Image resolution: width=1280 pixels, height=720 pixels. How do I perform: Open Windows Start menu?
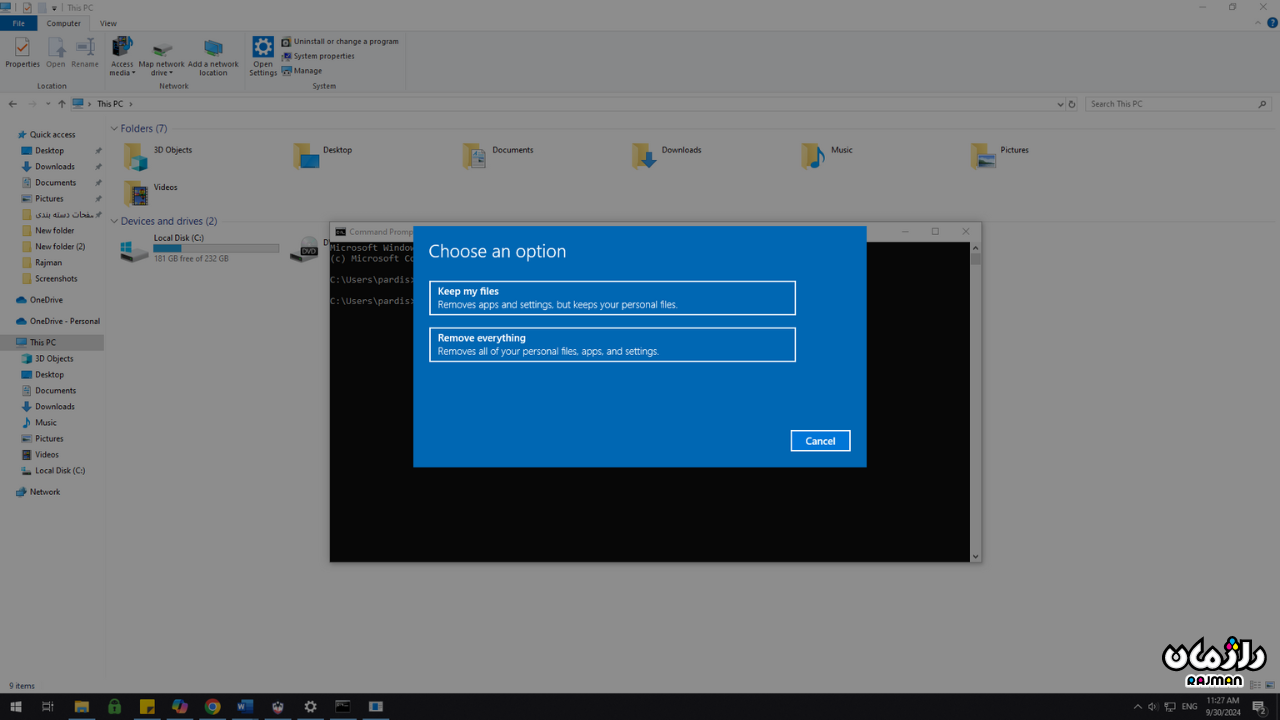coord(16,707)
